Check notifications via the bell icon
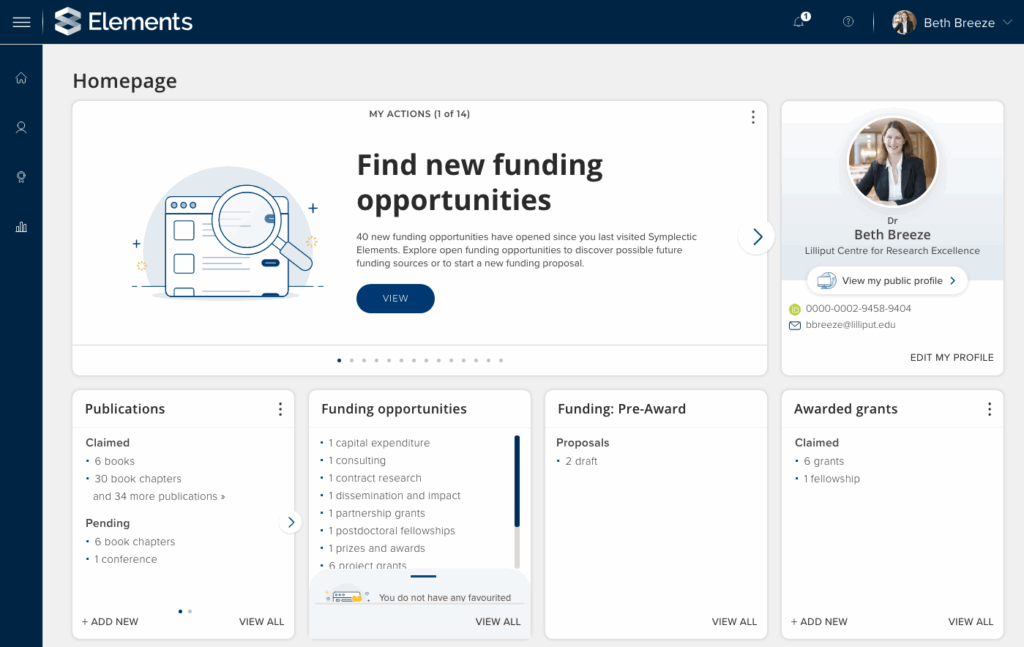This screenshot has height=647, width=1024. tap(798, 21)
